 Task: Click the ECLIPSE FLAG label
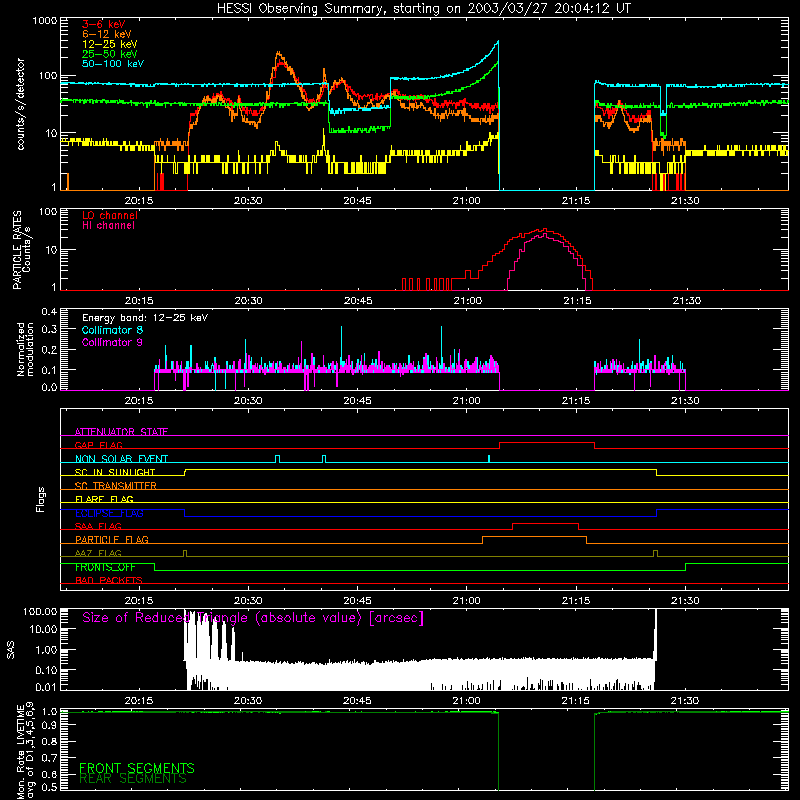coord(109,513)
